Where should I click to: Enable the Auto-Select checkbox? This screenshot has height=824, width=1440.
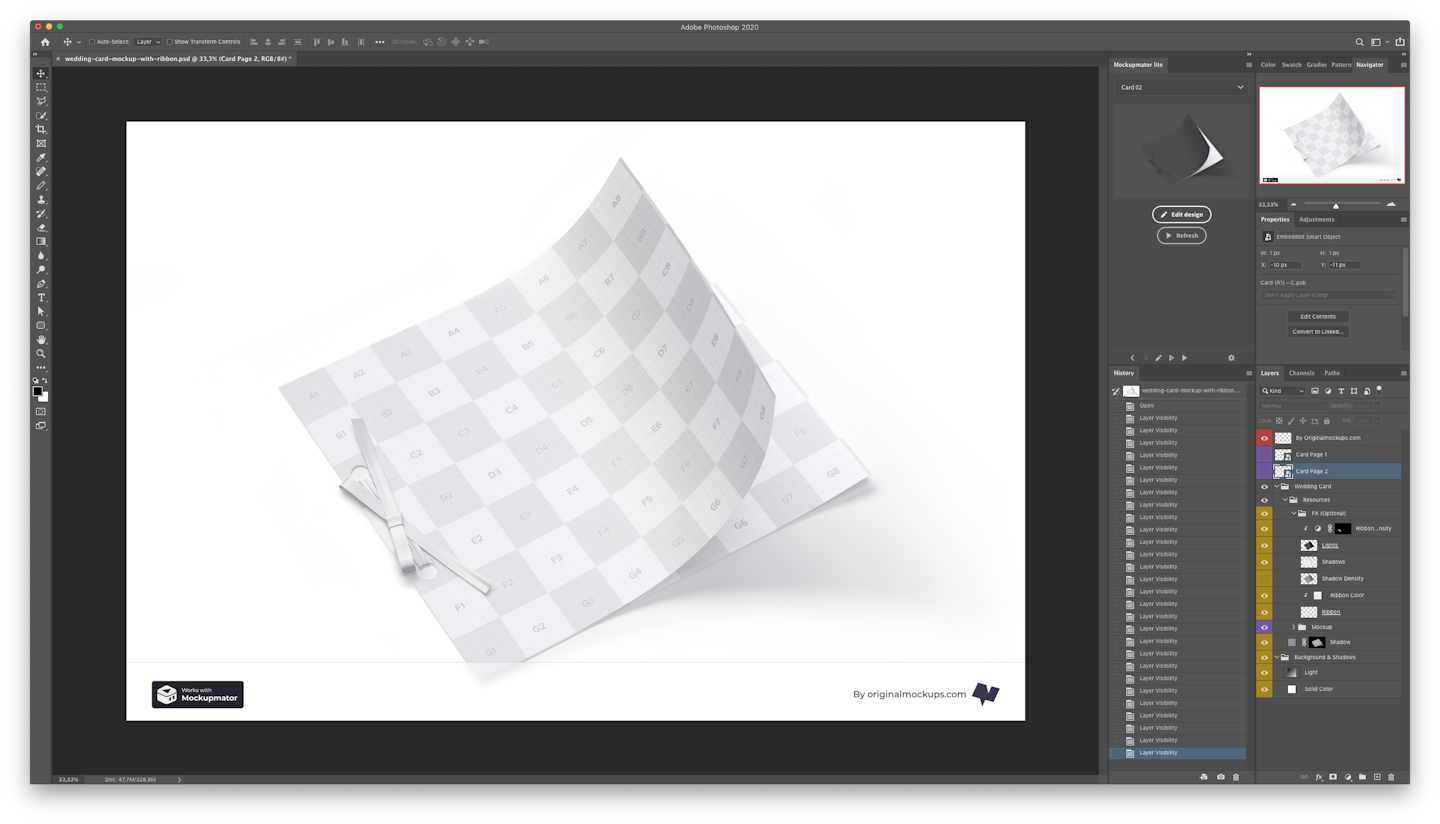(92, 42)
